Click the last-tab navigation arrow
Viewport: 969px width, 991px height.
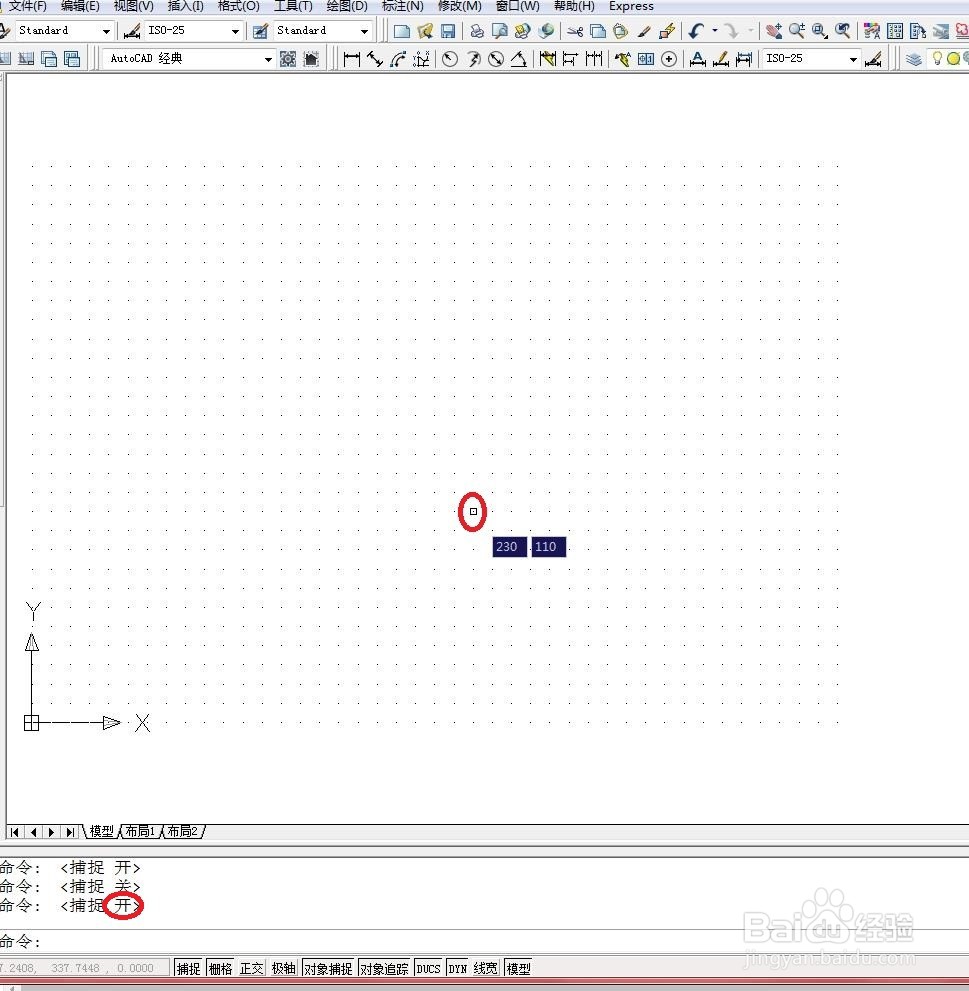(x=70, y=832)
